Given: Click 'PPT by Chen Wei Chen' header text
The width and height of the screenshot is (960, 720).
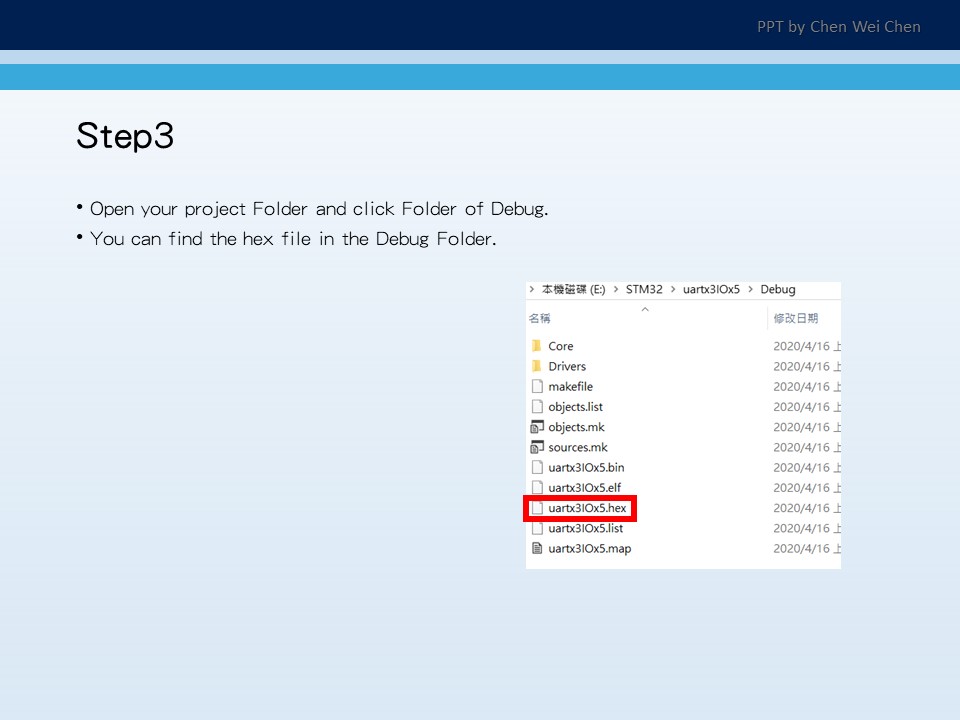Looking at the screenshot, I should (839, 27).
